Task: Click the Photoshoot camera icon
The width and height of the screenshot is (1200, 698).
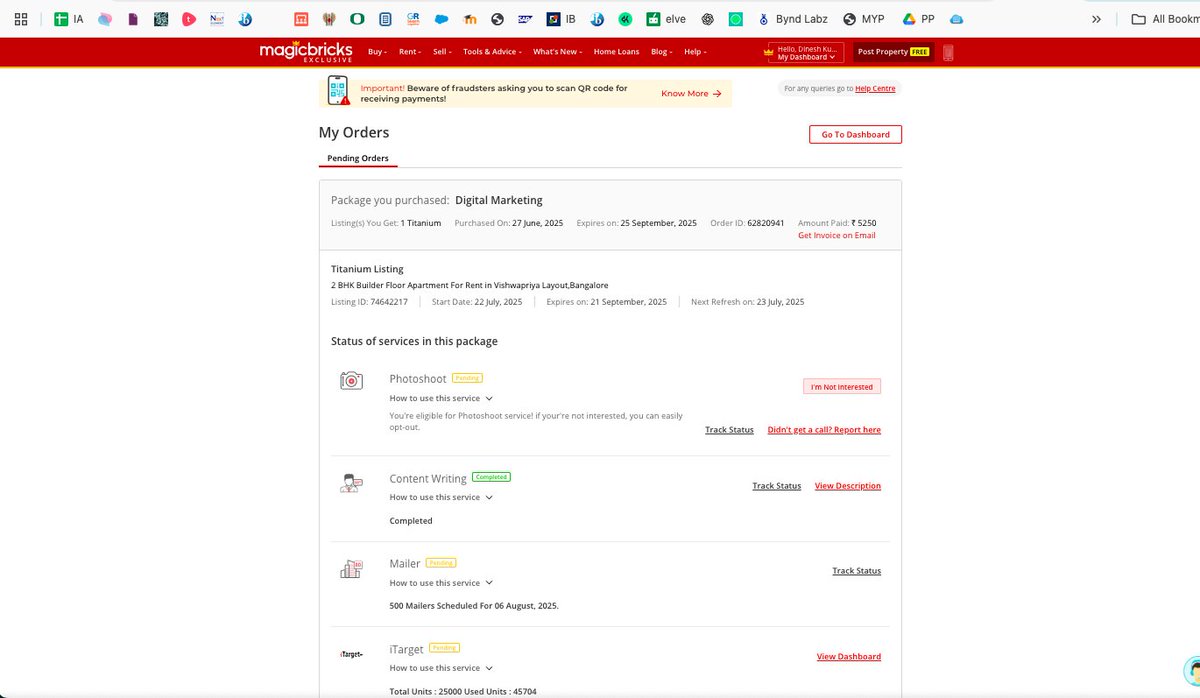Action: tap(351, 380)
